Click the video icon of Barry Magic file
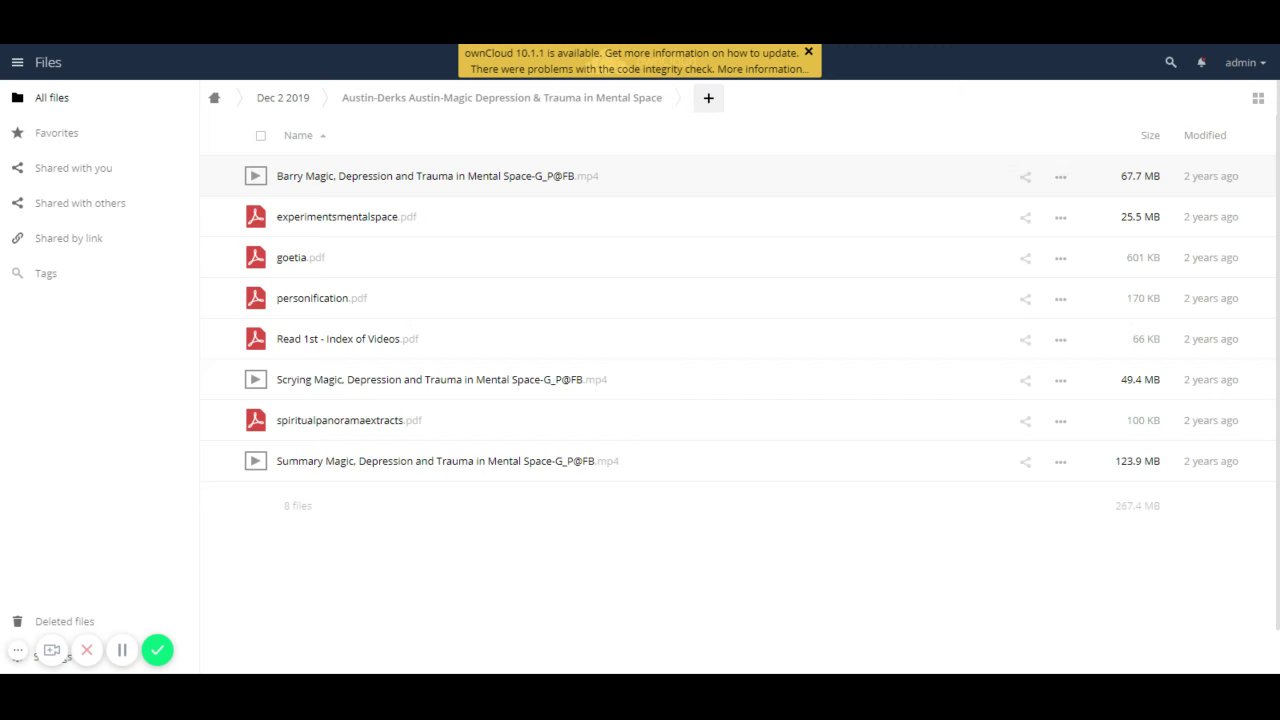The height and width of the screenshot is (720, 1280). [x=256, y=176]
